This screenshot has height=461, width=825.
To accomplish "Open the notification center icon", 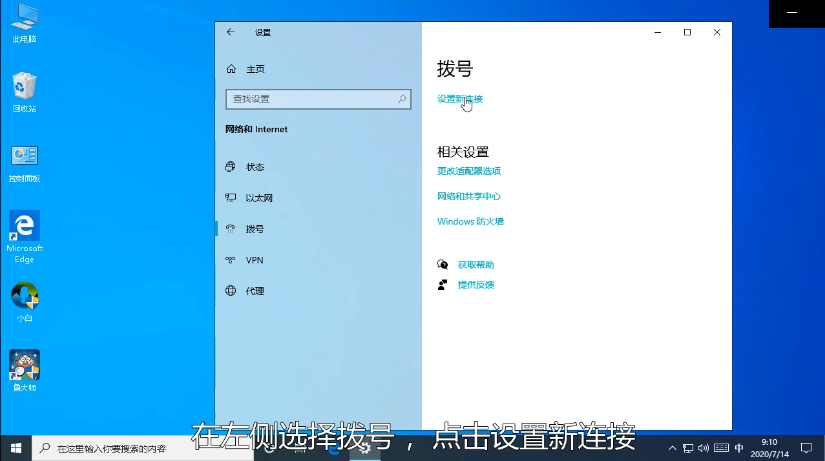I will tap(806, 447).
